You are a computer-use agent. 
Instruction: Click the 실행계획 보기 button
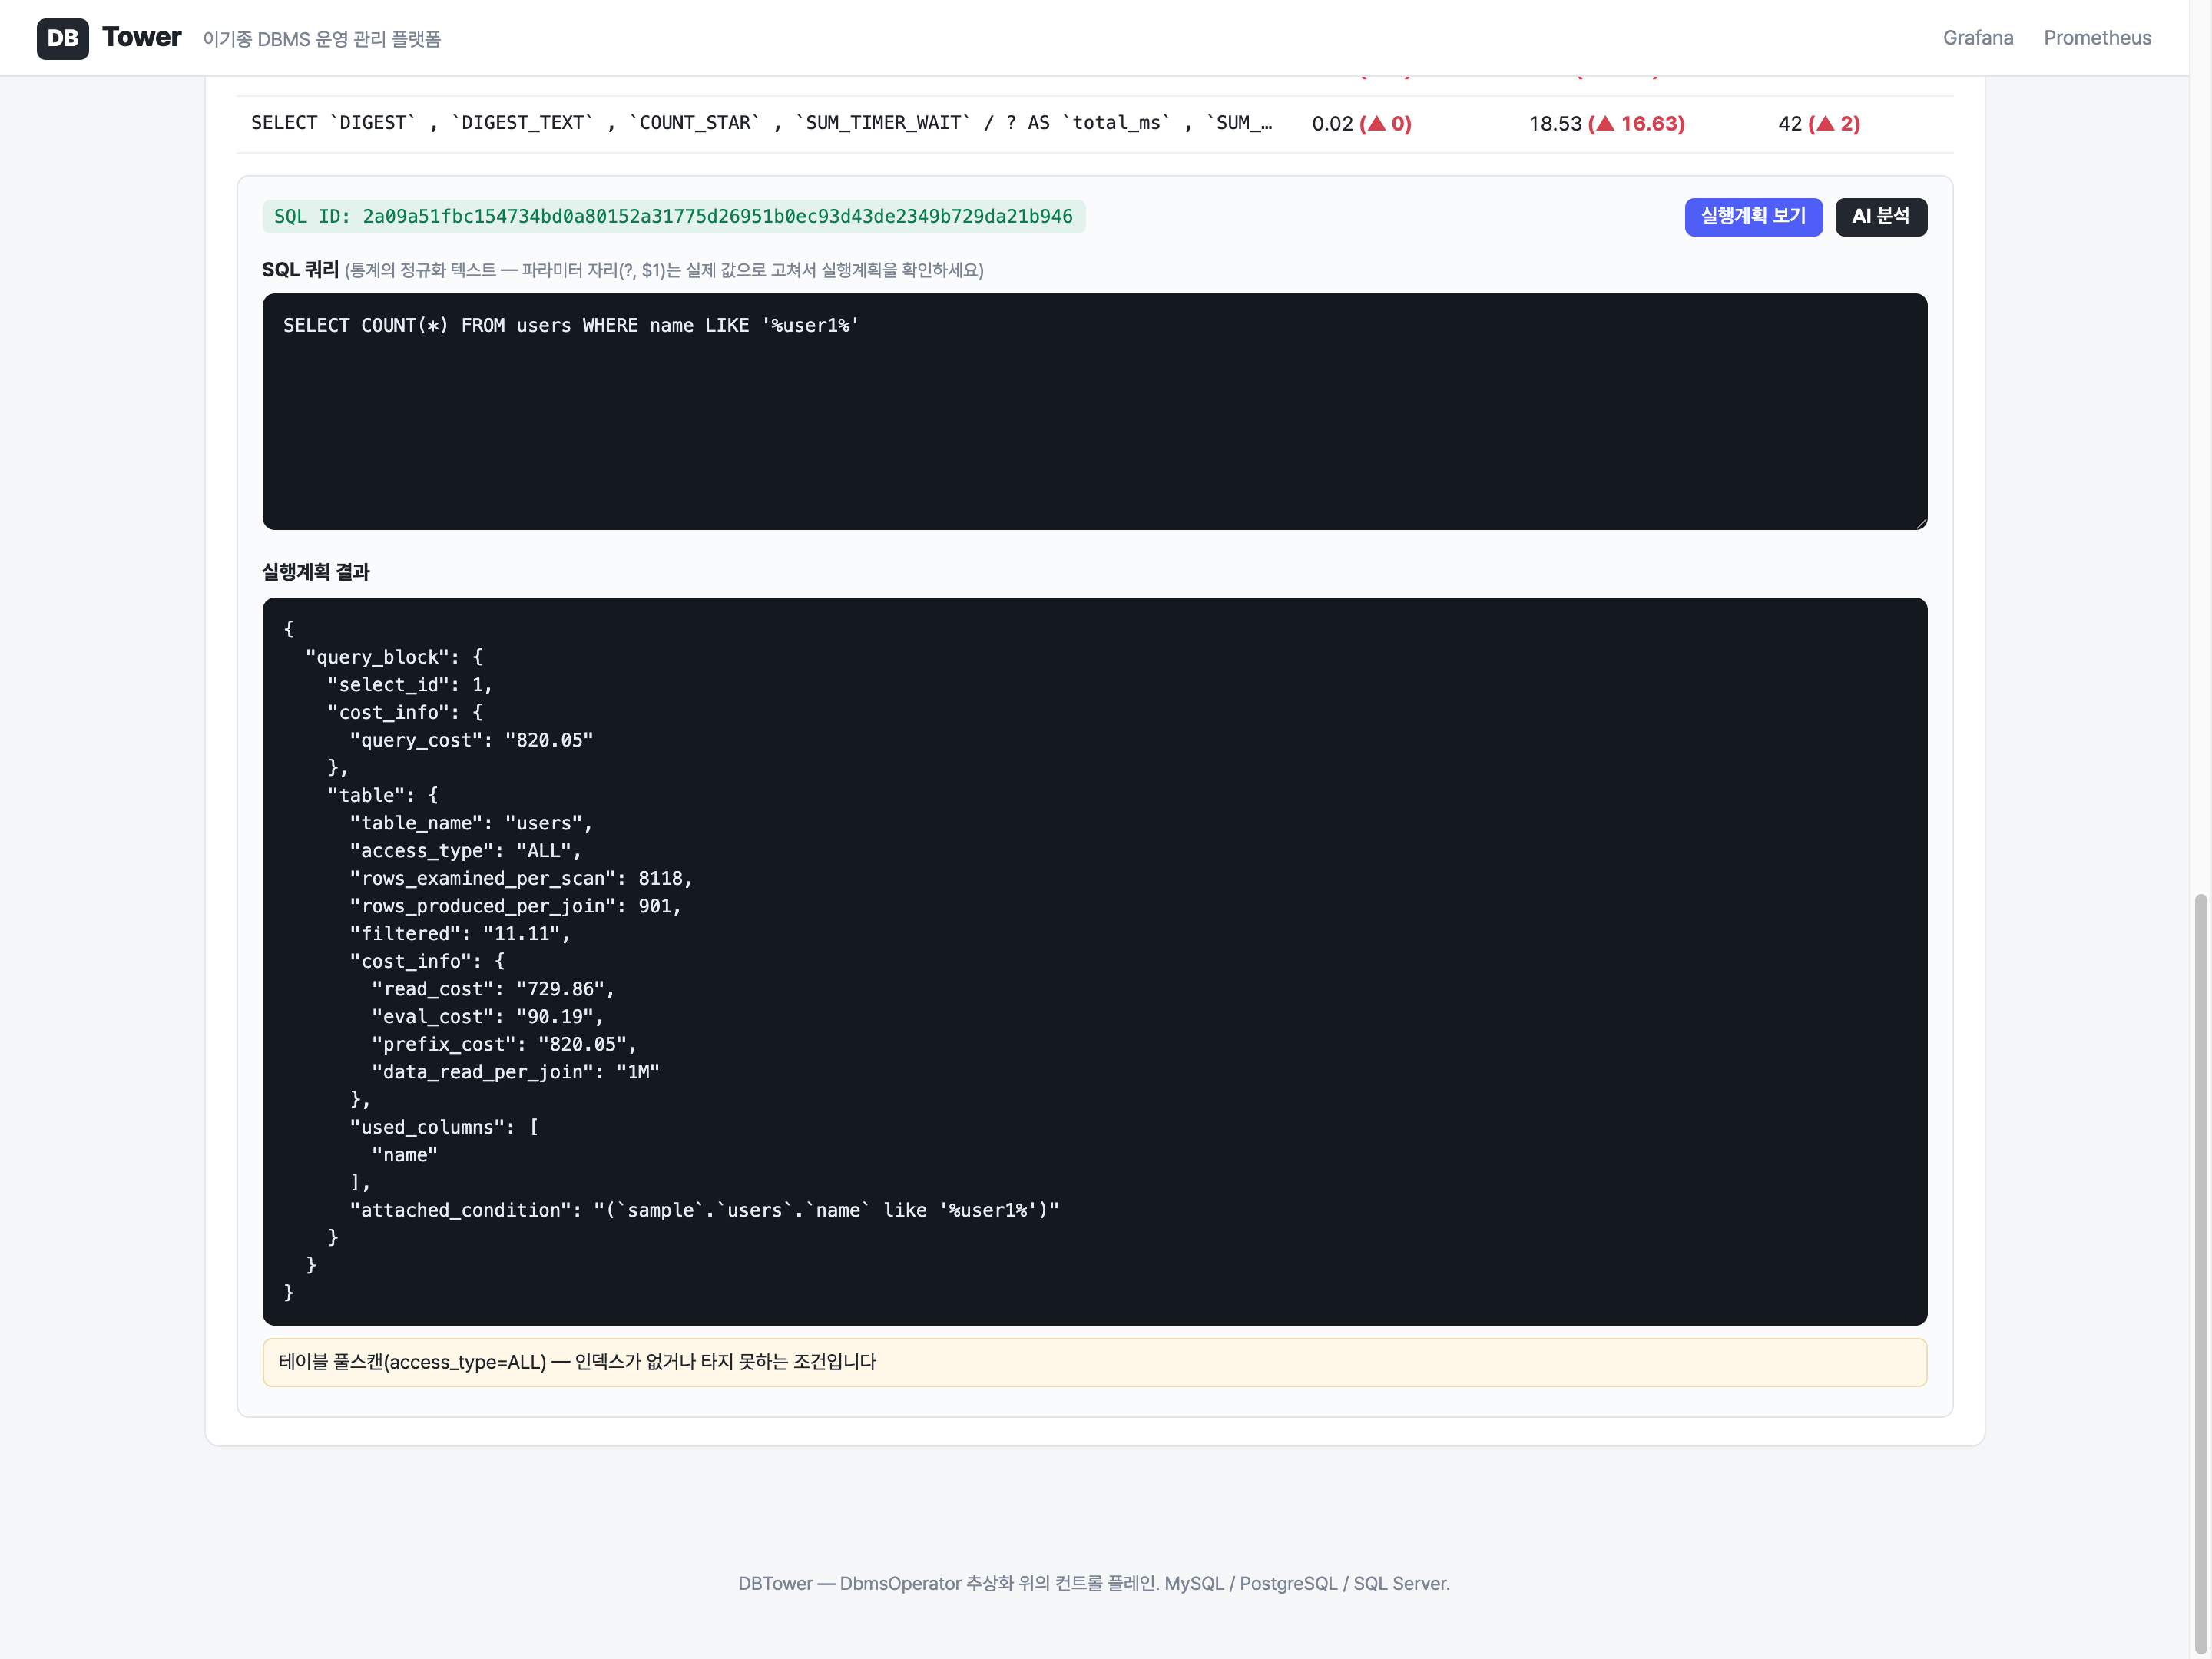pos(1752,216)
